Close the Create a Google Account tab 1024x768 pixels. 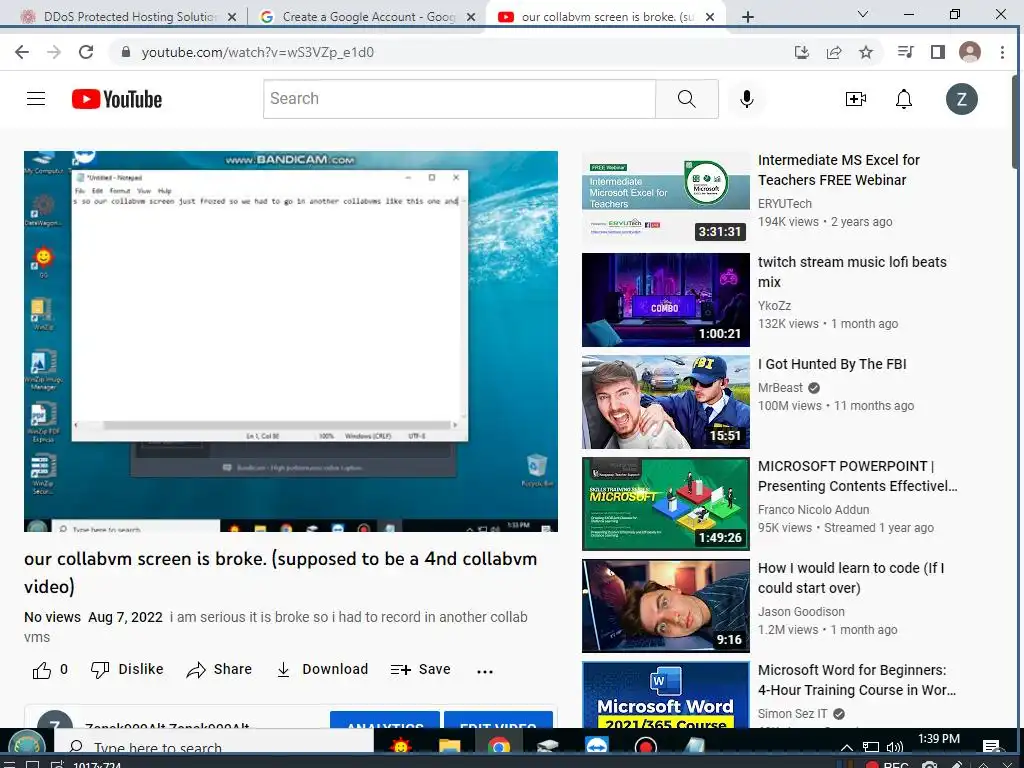click(471, 17)
